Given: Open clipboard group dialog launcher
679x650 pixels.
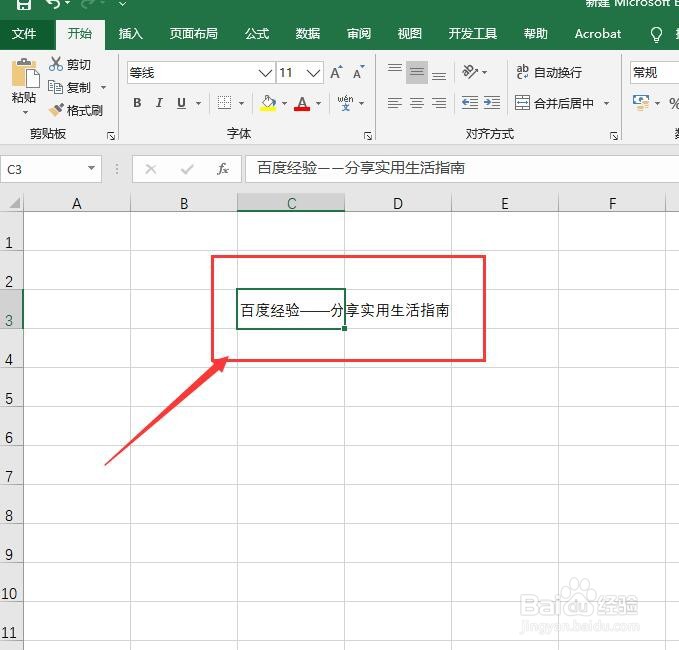Looking at the screenshot, I should (111, 136).
